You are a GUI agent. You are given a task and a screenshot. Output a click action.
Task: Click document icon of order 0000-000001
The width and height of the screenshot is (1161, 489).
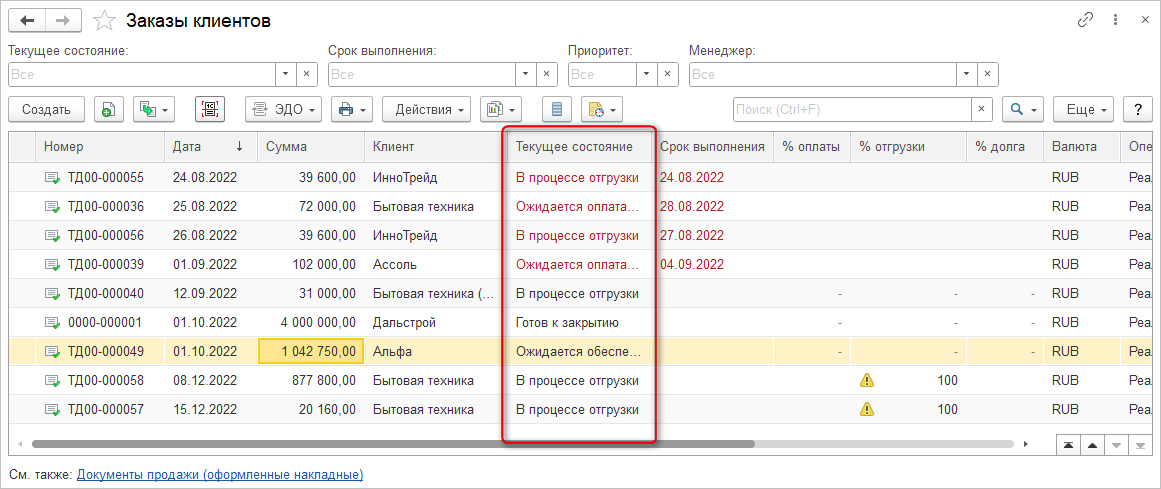coord(53,323)
